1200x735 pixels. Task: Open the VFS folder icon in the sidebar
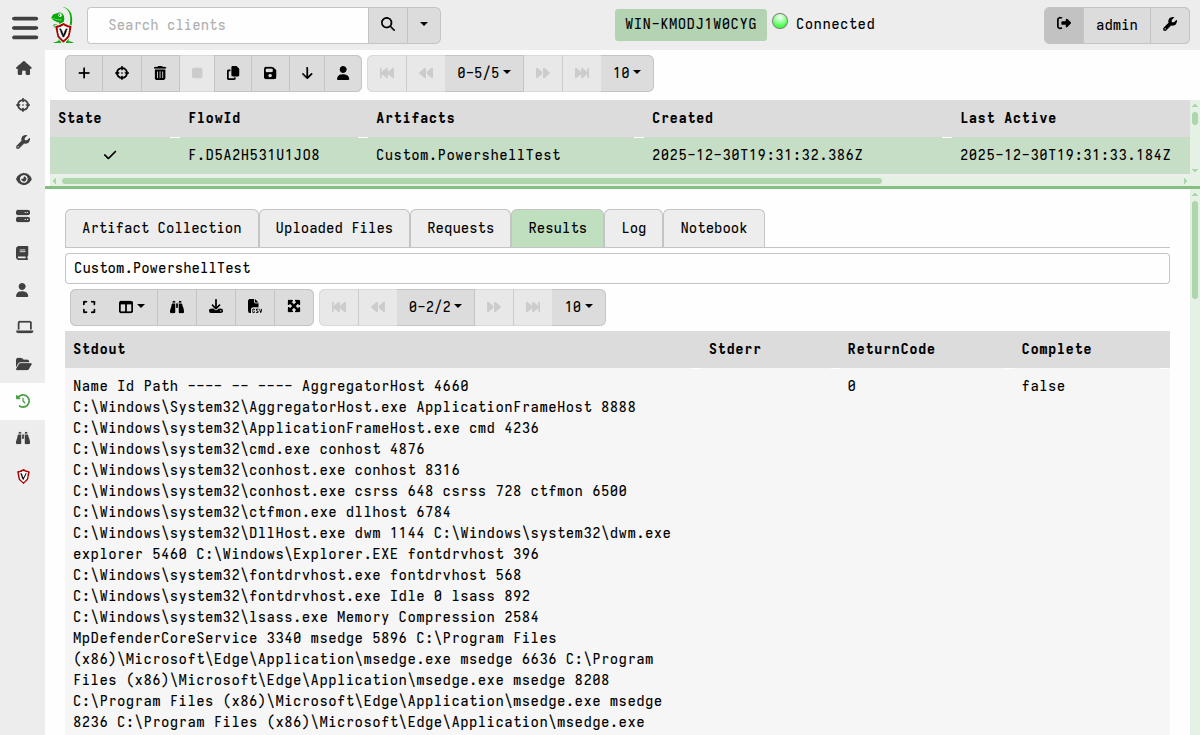click(23, 364)
